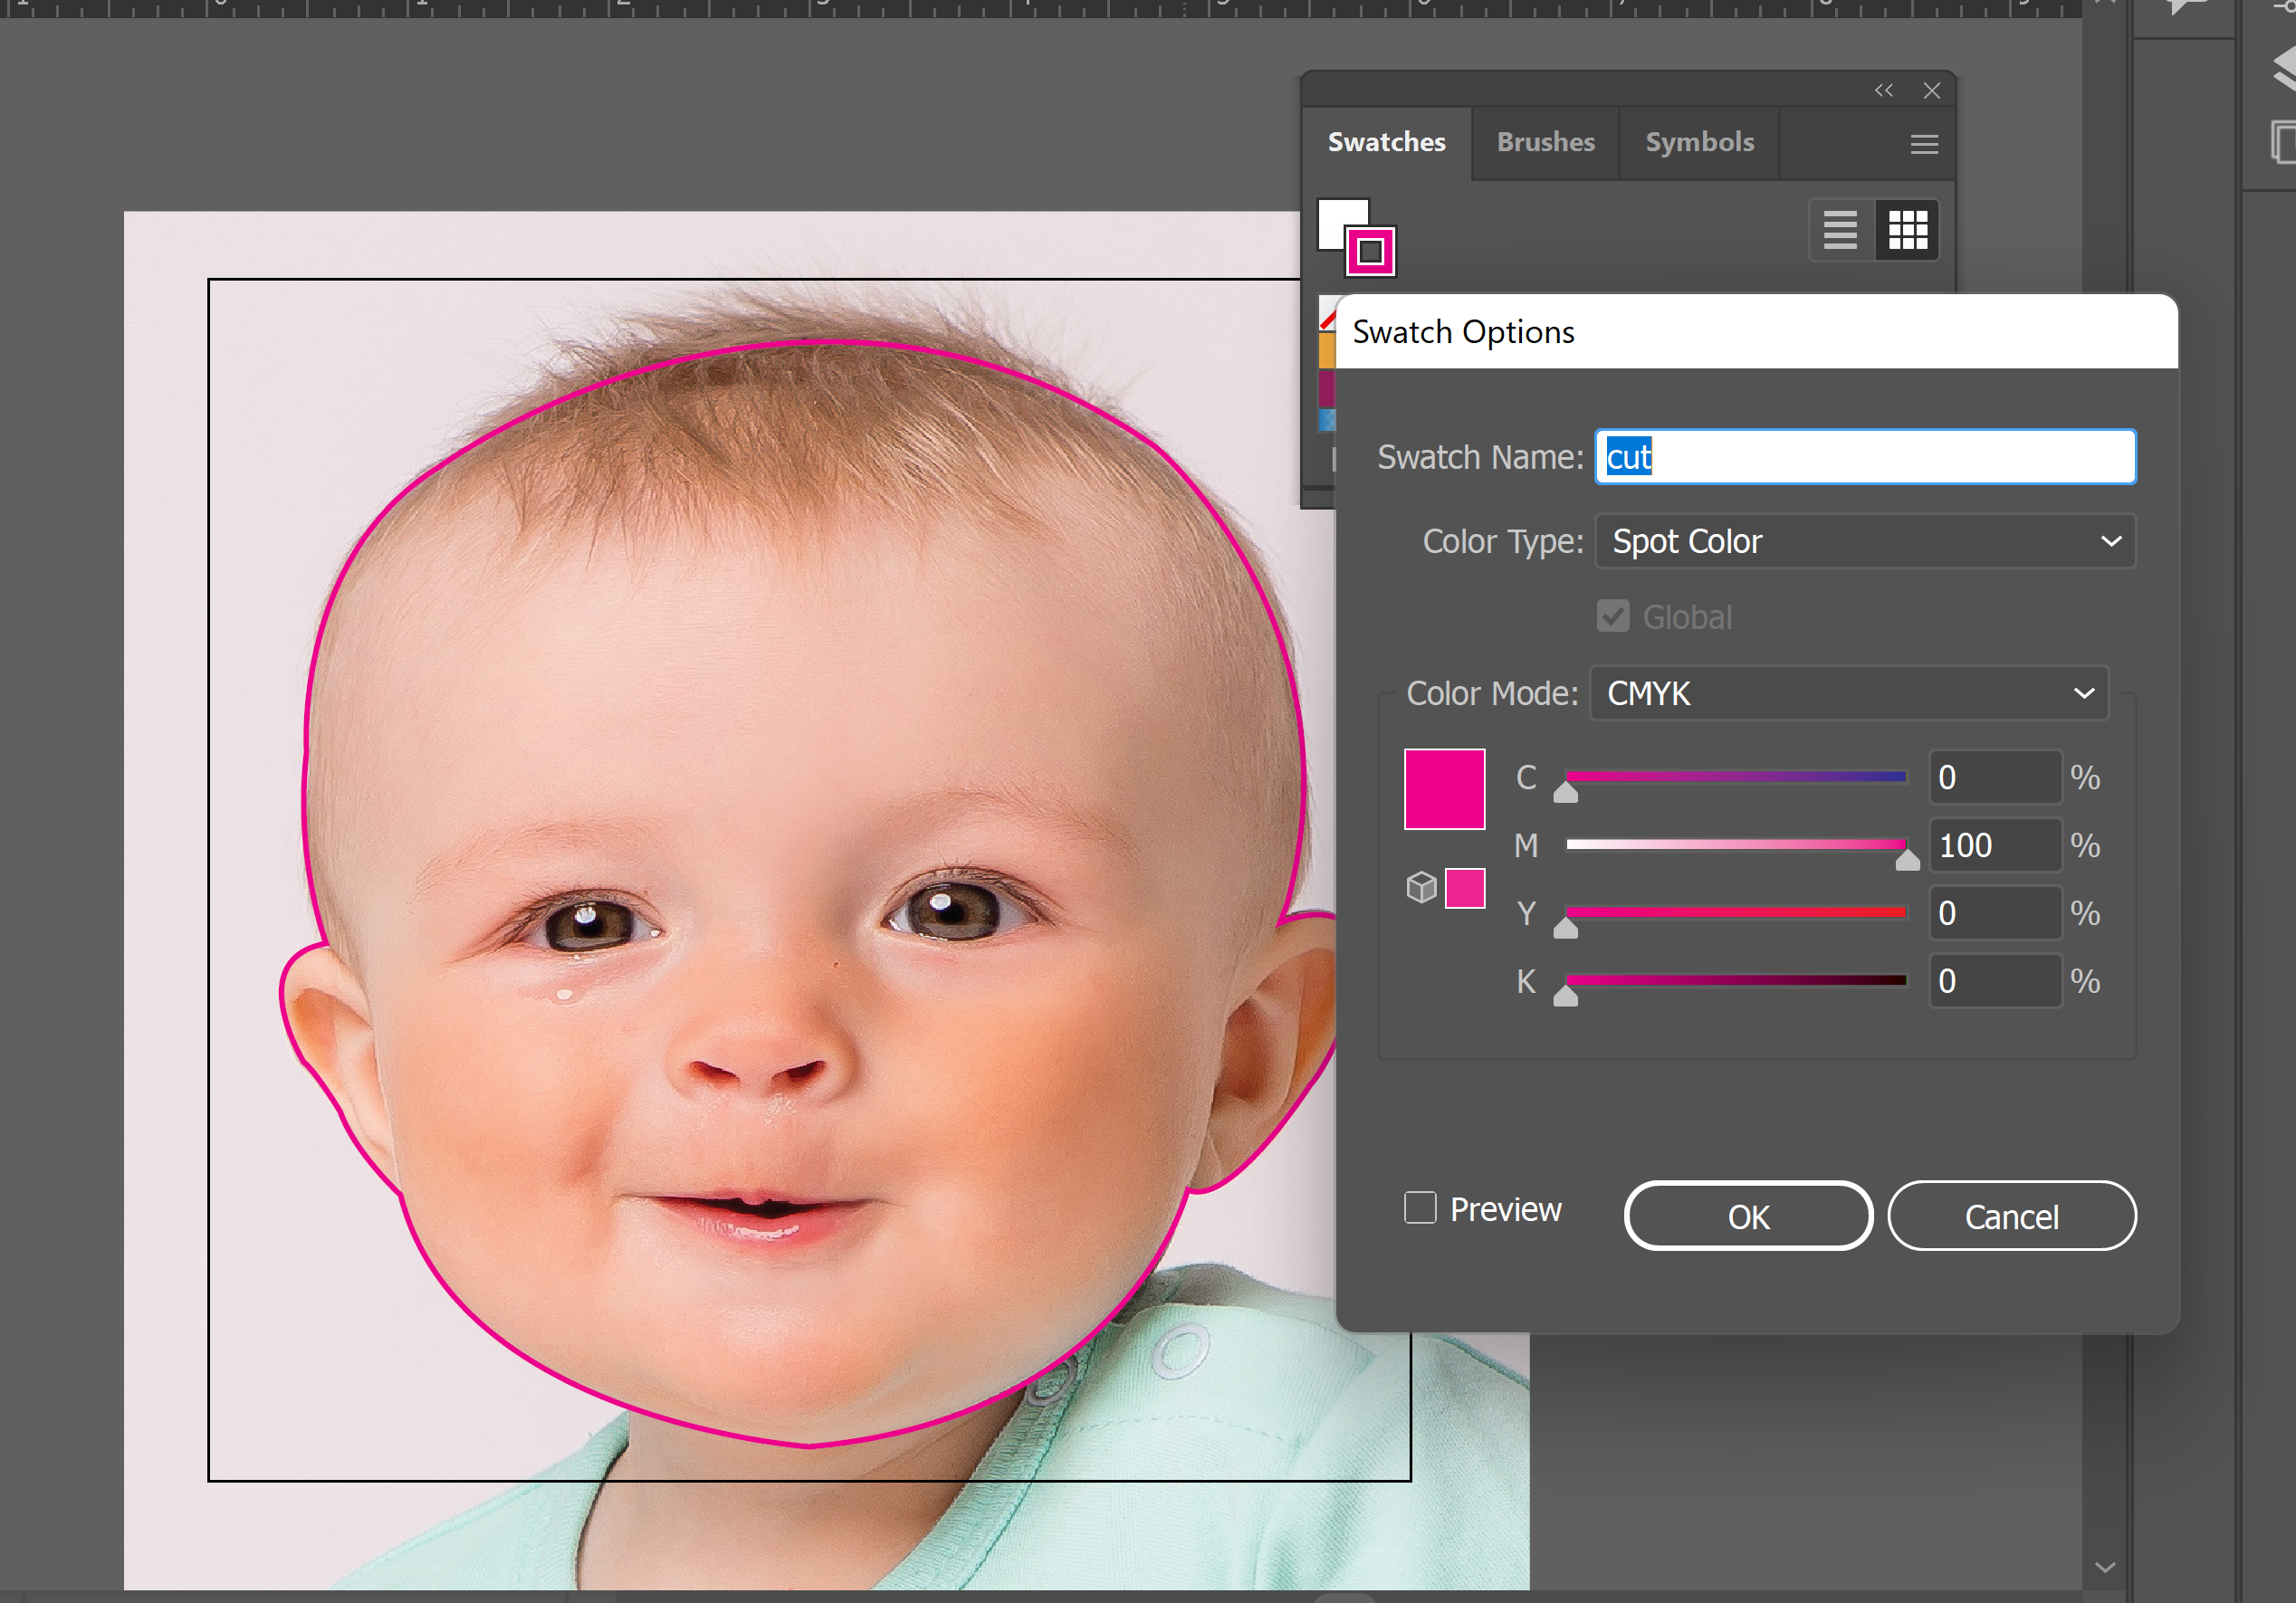Click the large magenta color preview swatch
The image size is (2296, 1603).
point(1444,789)
